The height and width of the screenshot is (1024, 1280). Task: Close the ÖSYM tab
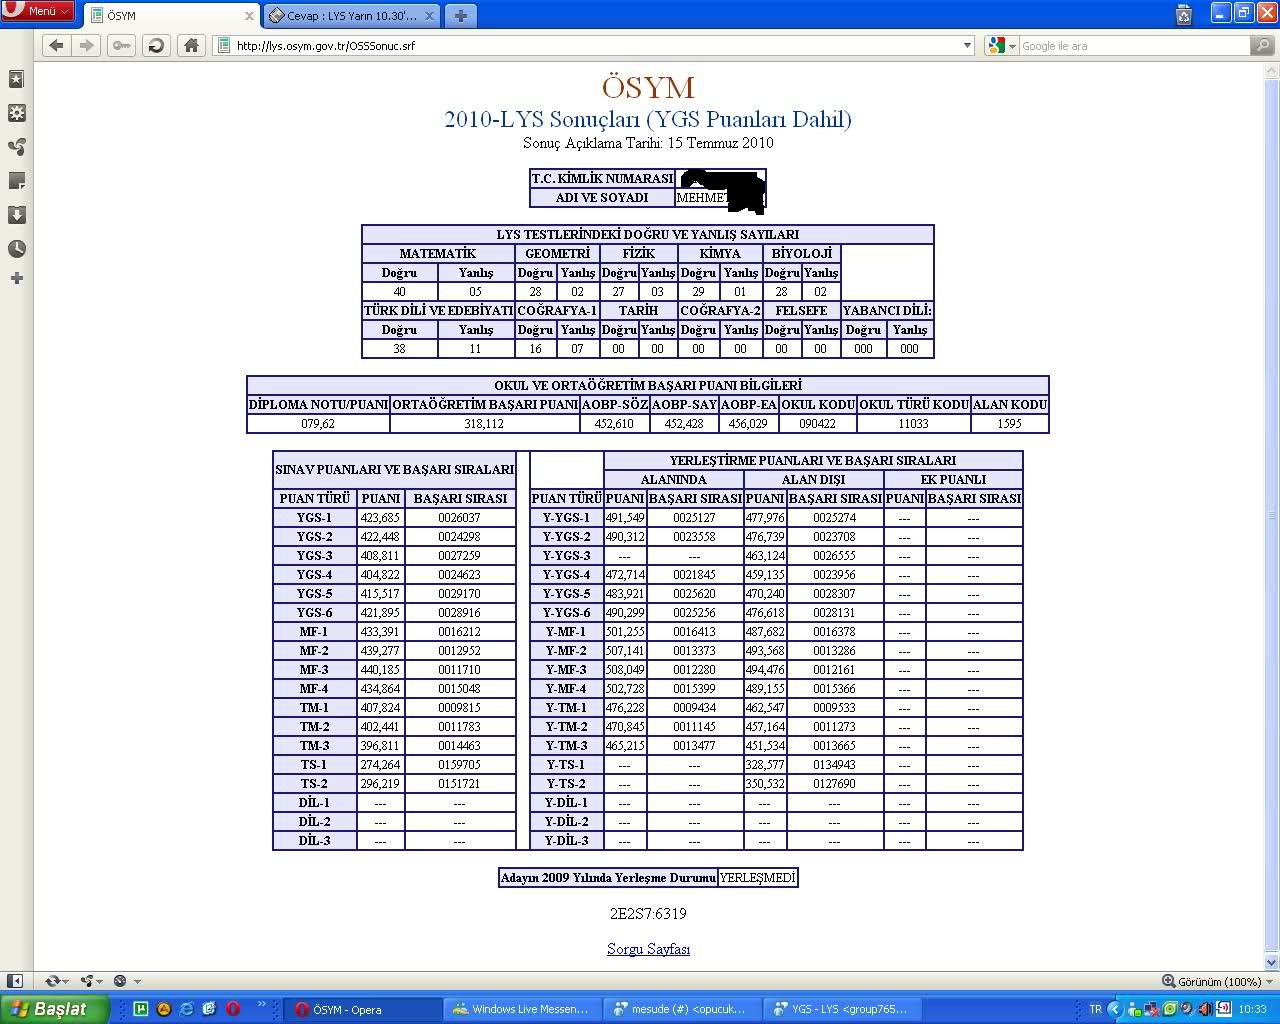point(249,16)
